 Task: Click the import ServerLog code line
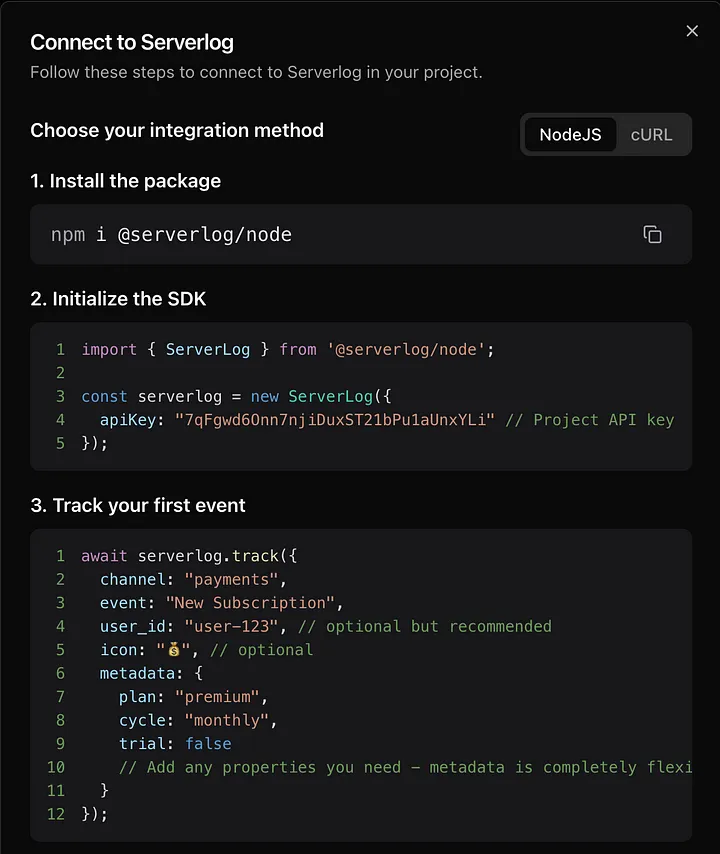[x=288, y=350]
